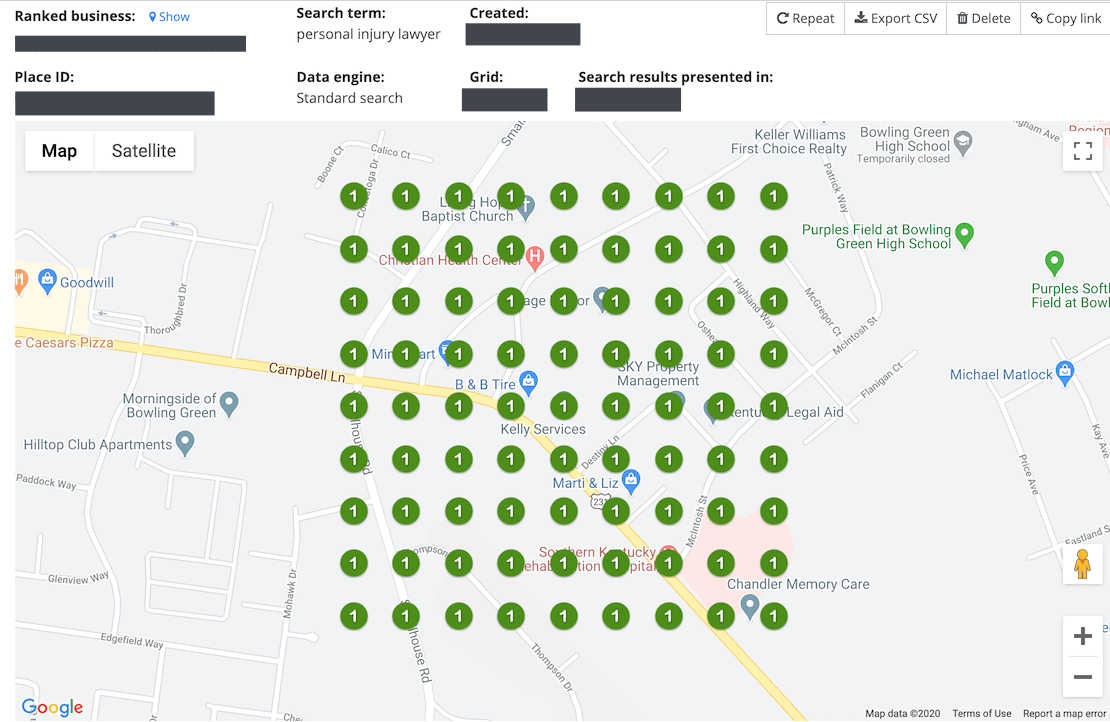
Task: Select the Map view tab
Action: tap(59, 151)
